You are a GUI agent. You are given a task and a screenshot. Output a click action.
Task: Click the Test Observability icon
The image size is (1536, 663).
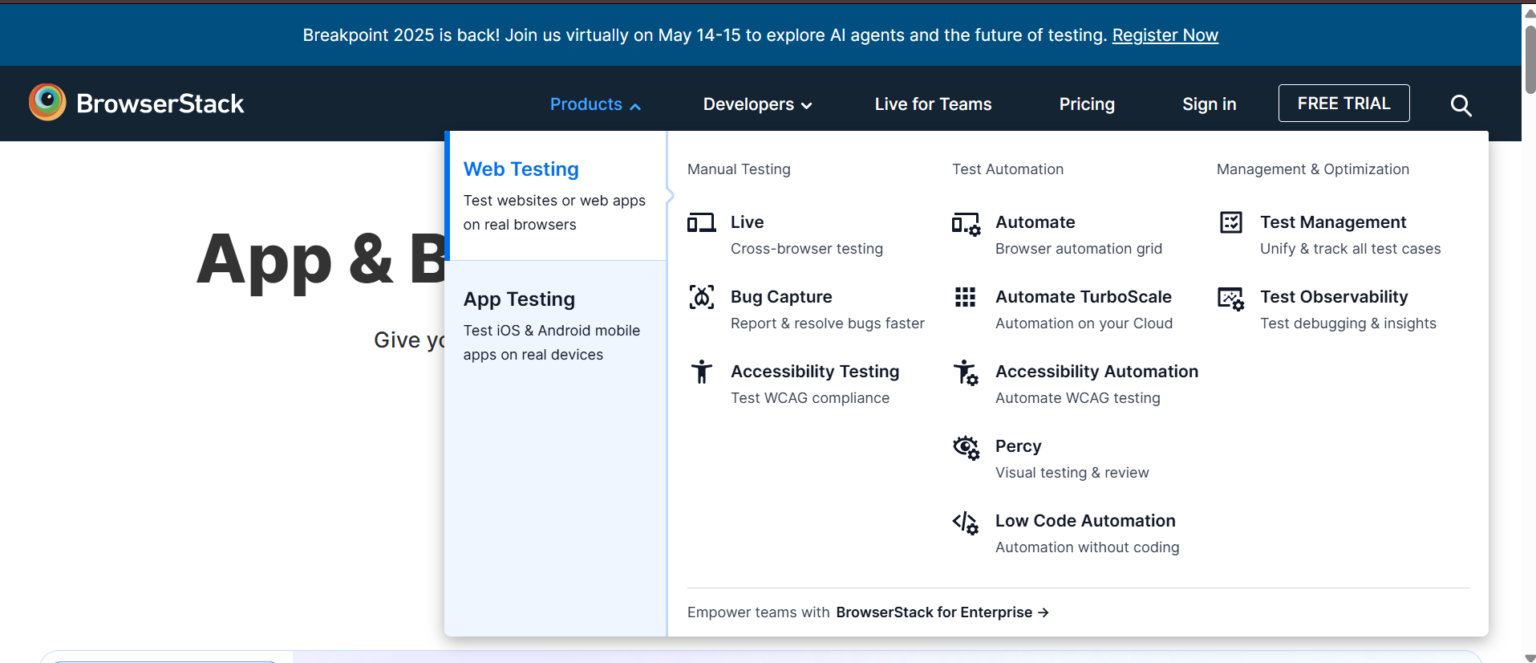coord(1230,297)
